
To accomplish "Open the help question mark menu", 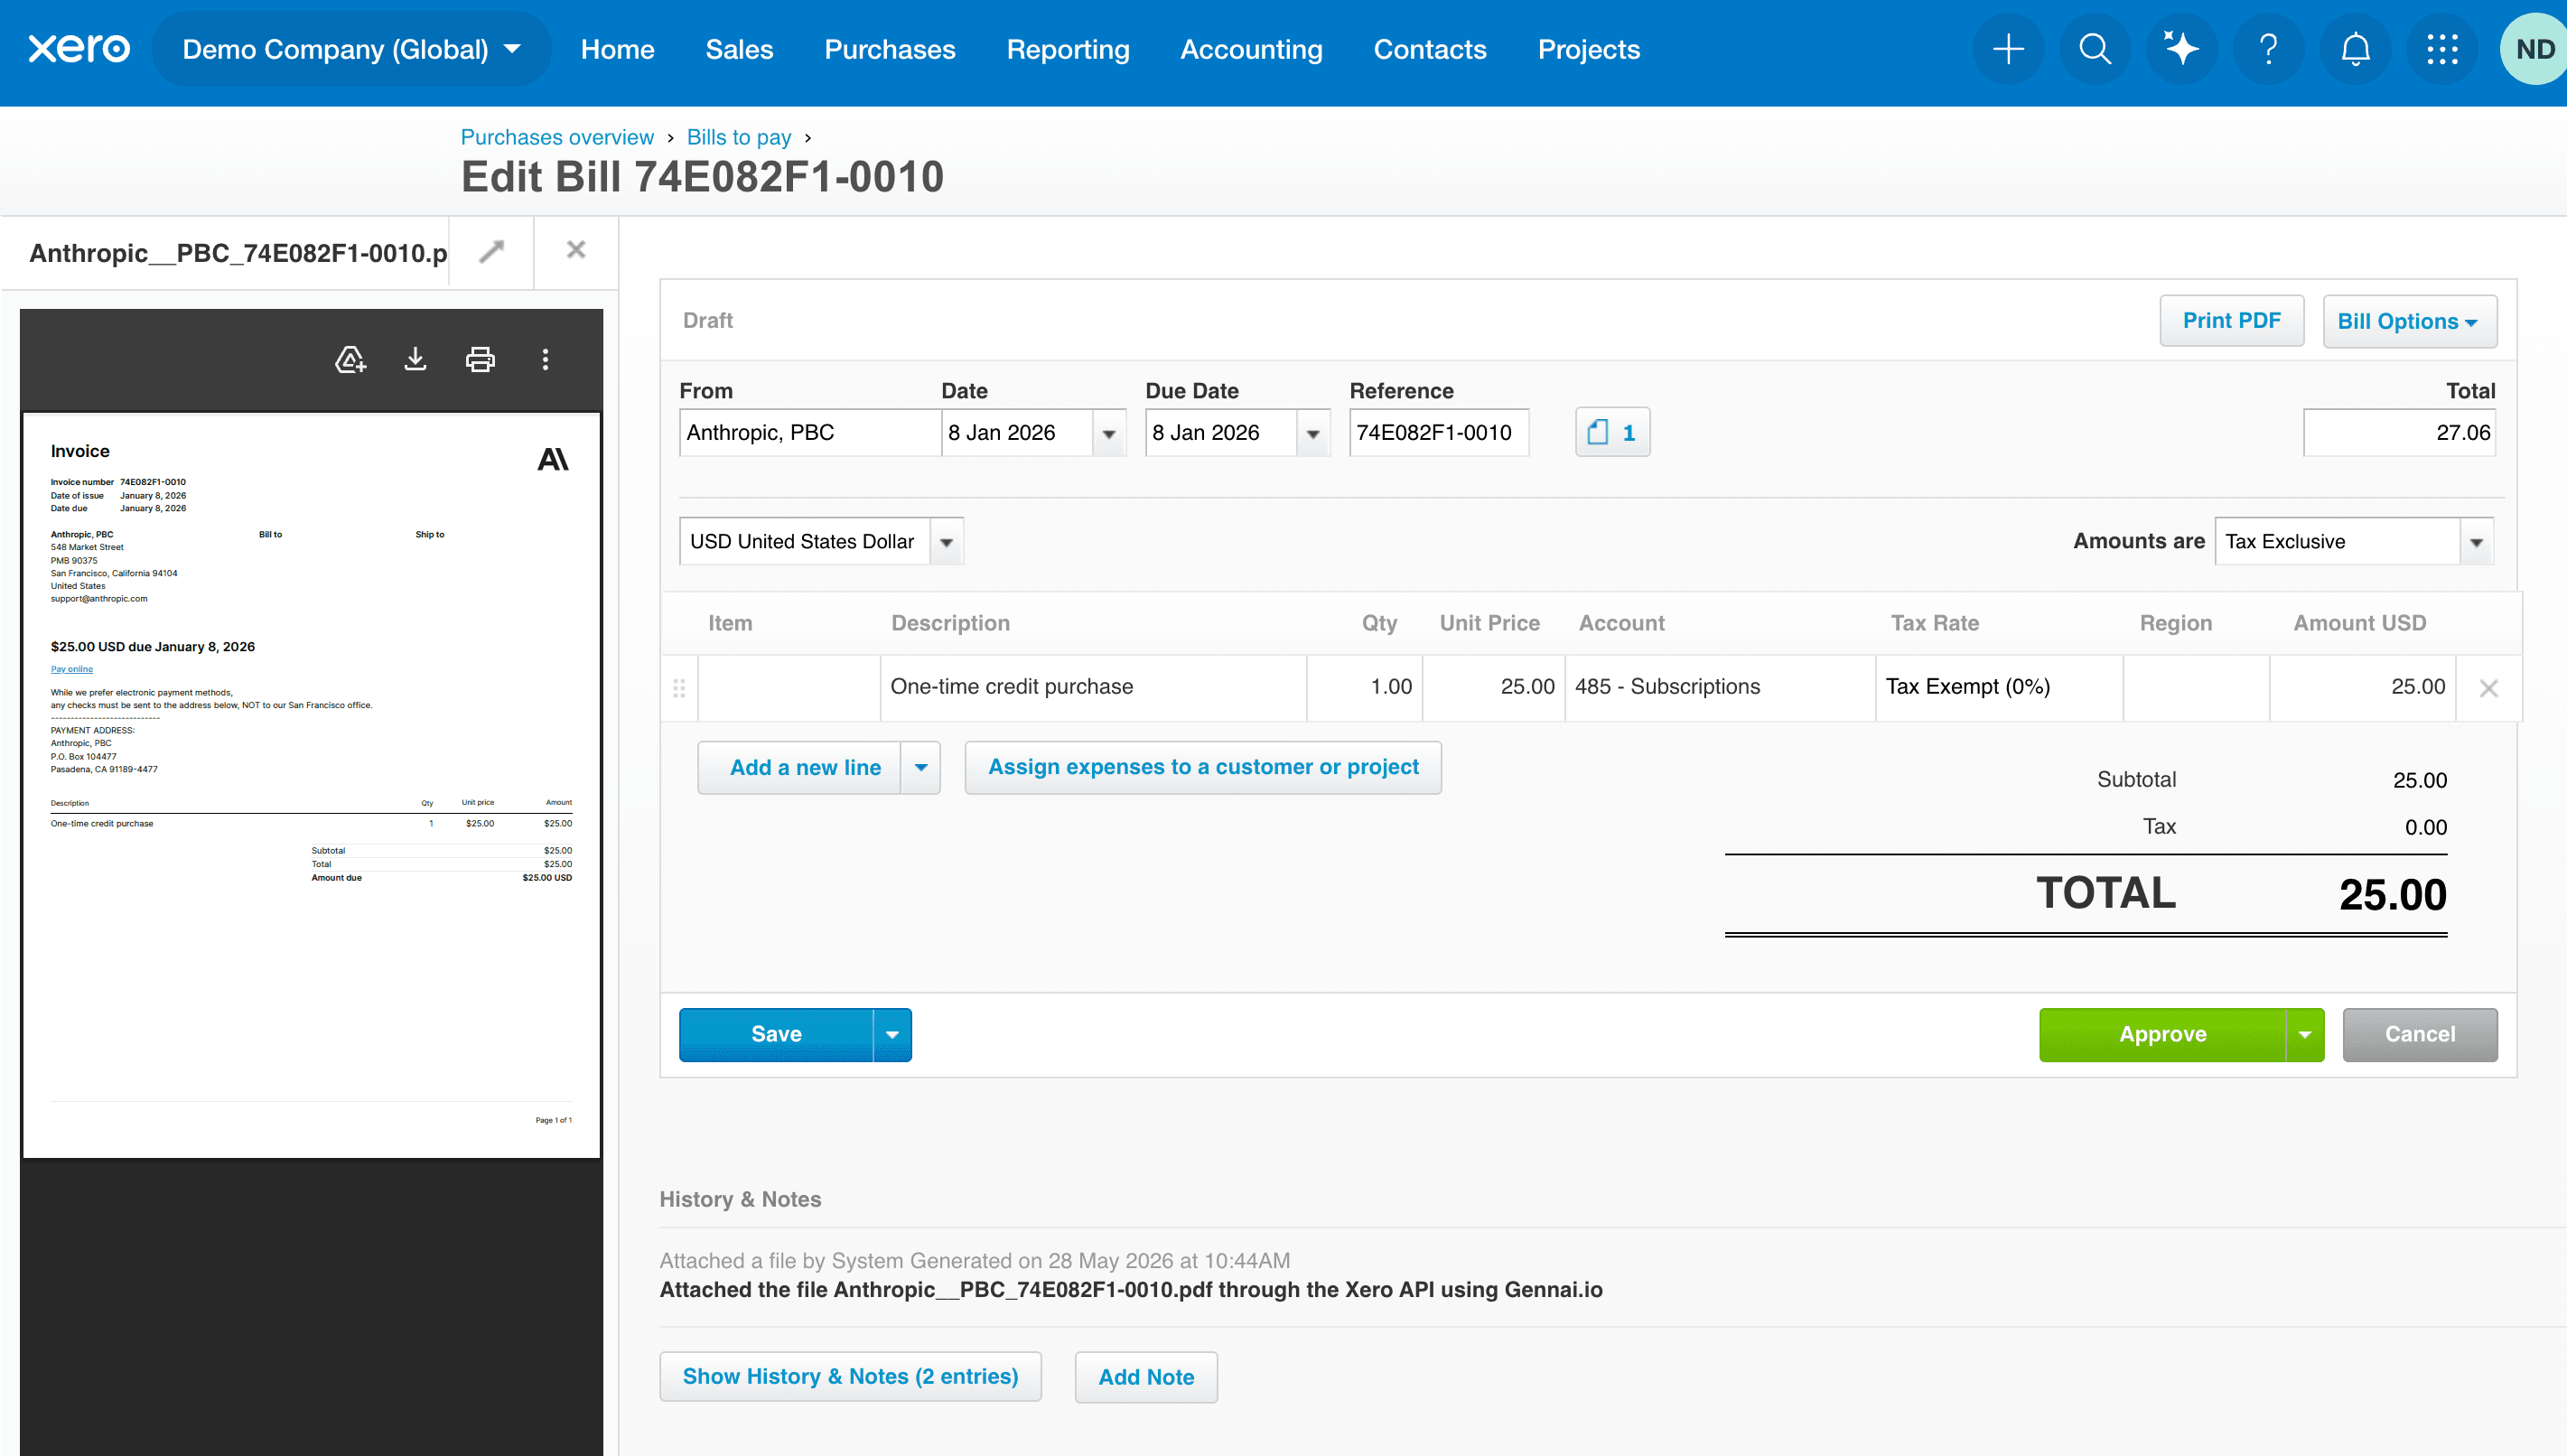I will 2268,49.
